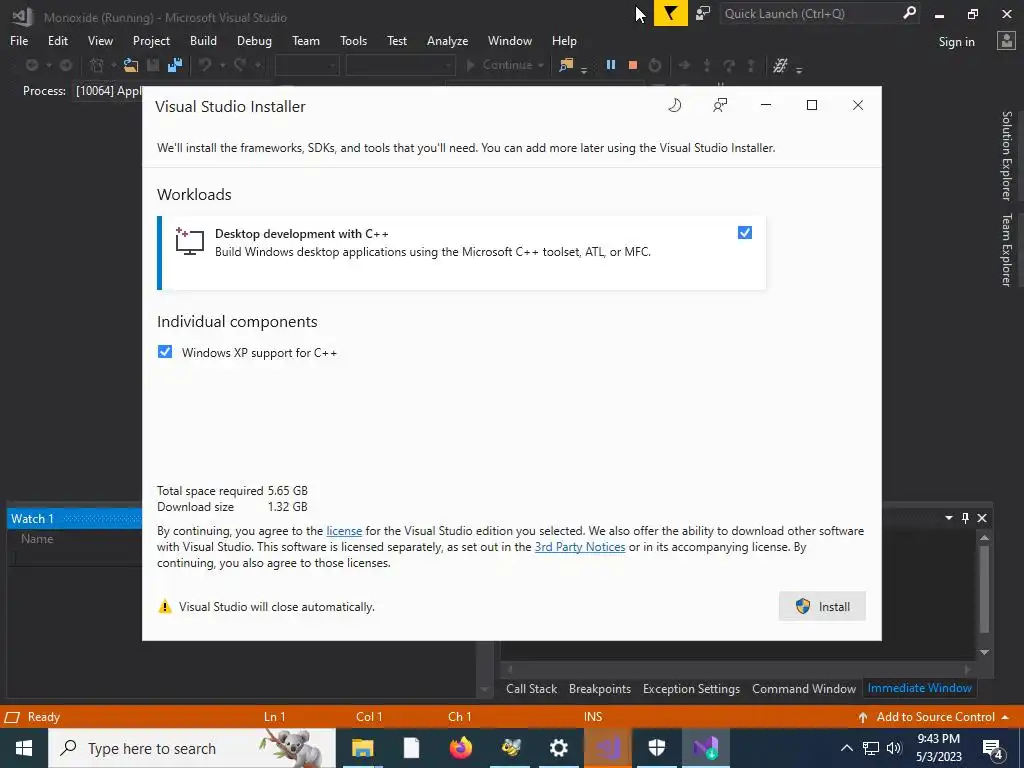
Task: Click the Step Into arrow icon
Action: pos(707,65)
